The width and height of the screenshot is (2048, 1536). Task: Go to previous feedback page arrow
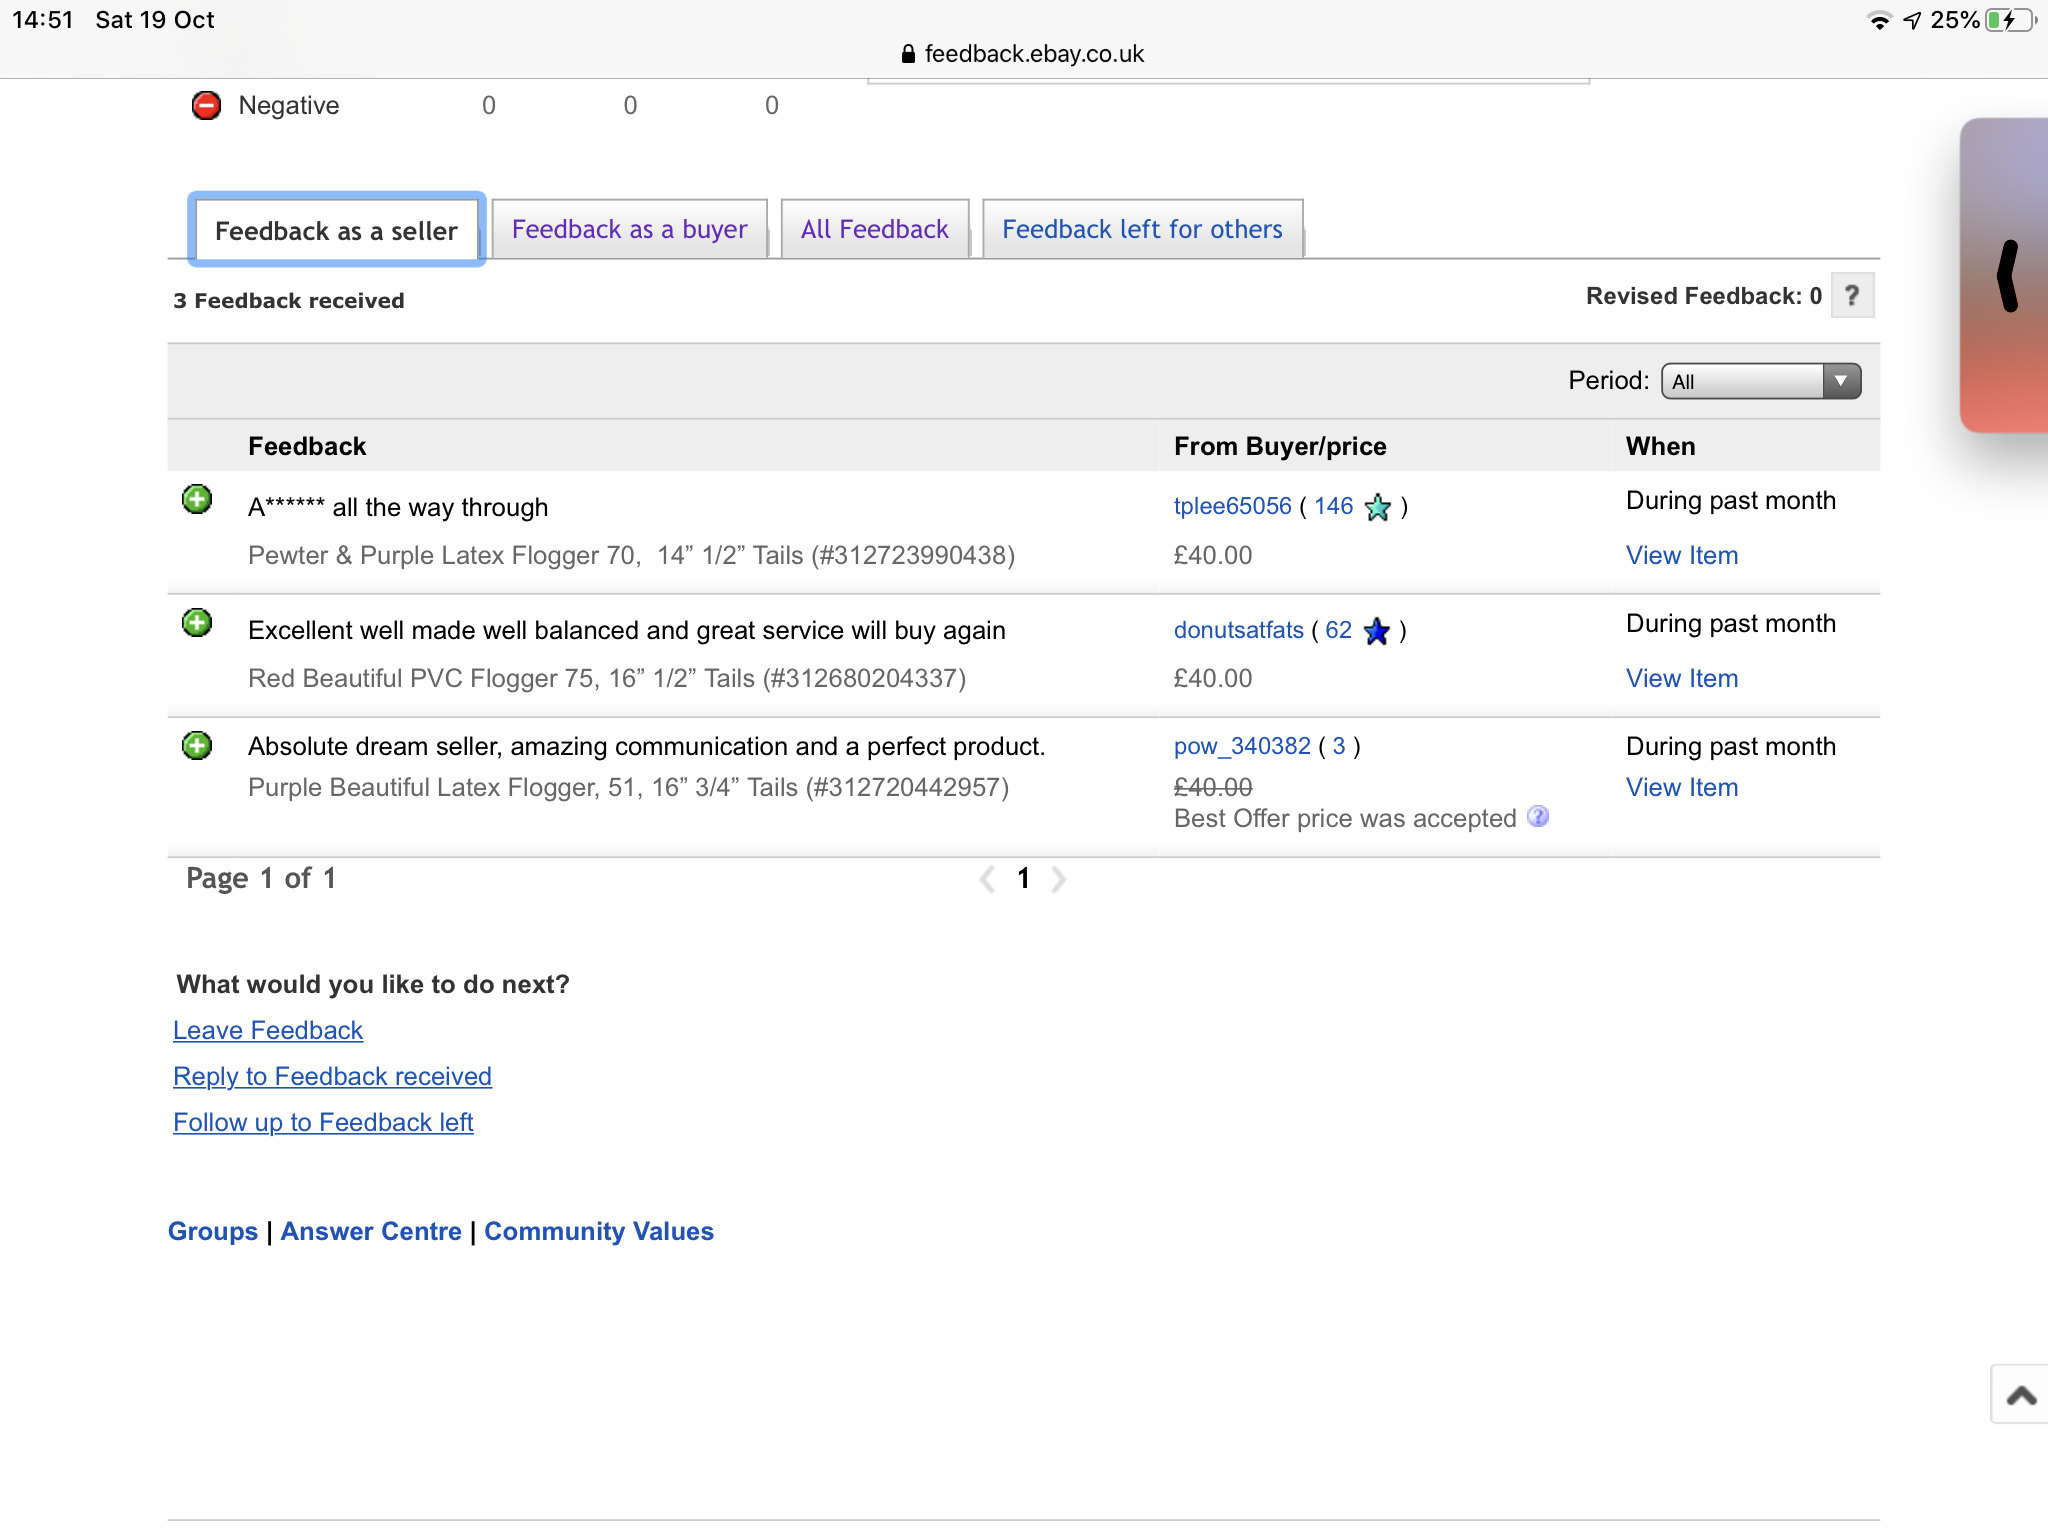[x=987, y=879]
